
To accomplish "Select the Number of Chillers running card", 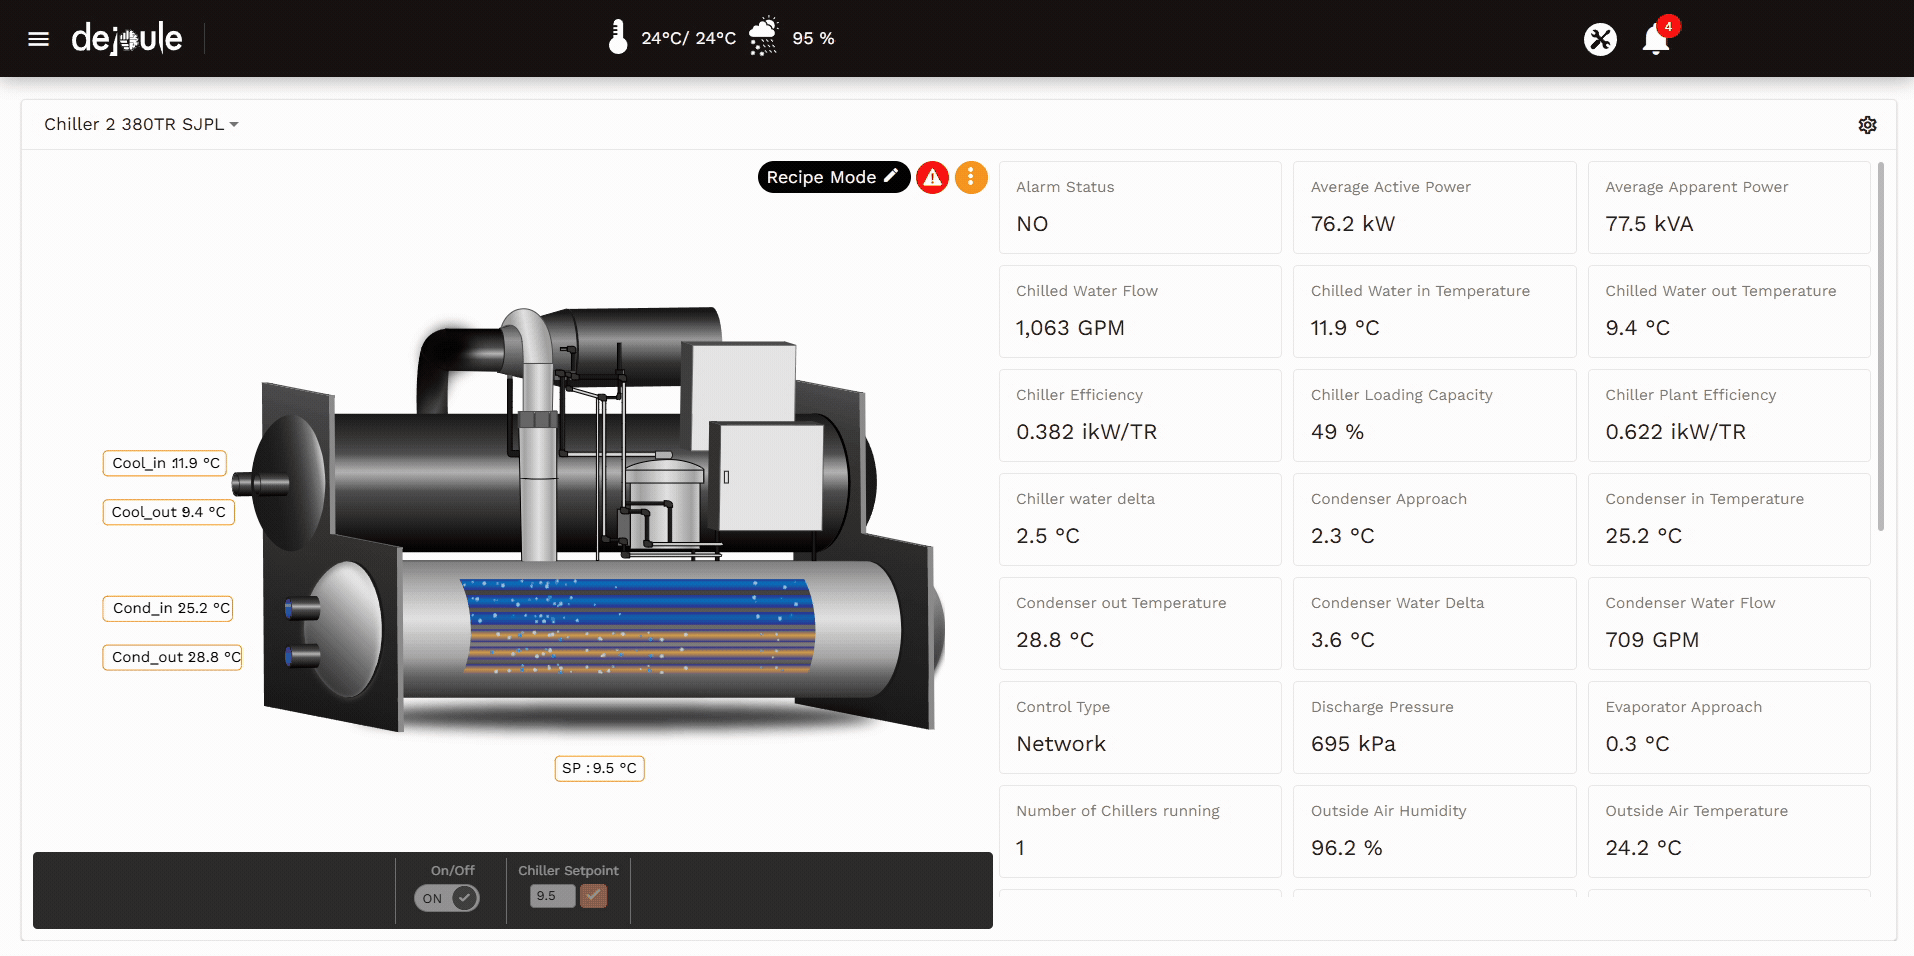I will coord(1140,831).
